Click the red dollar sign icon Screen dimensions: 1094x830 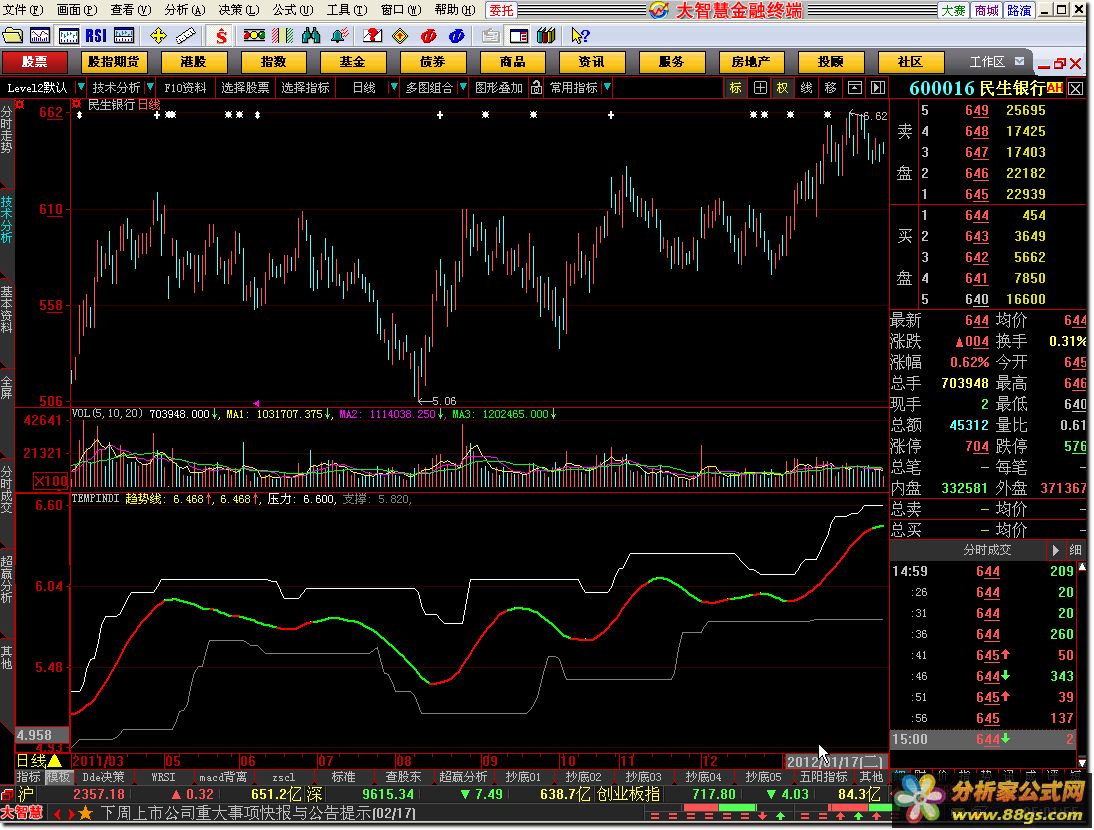pyautogui.click(x=221, y=35)
